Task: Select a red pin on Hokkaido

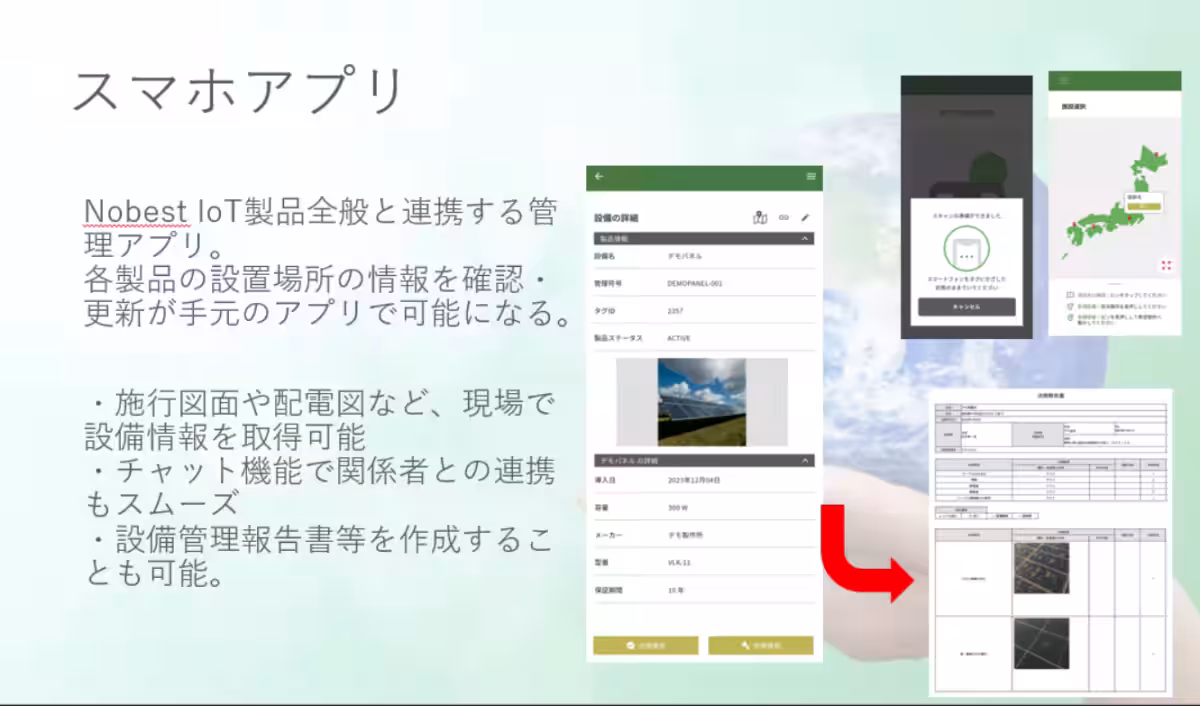Action: (x=1158, y=153)
